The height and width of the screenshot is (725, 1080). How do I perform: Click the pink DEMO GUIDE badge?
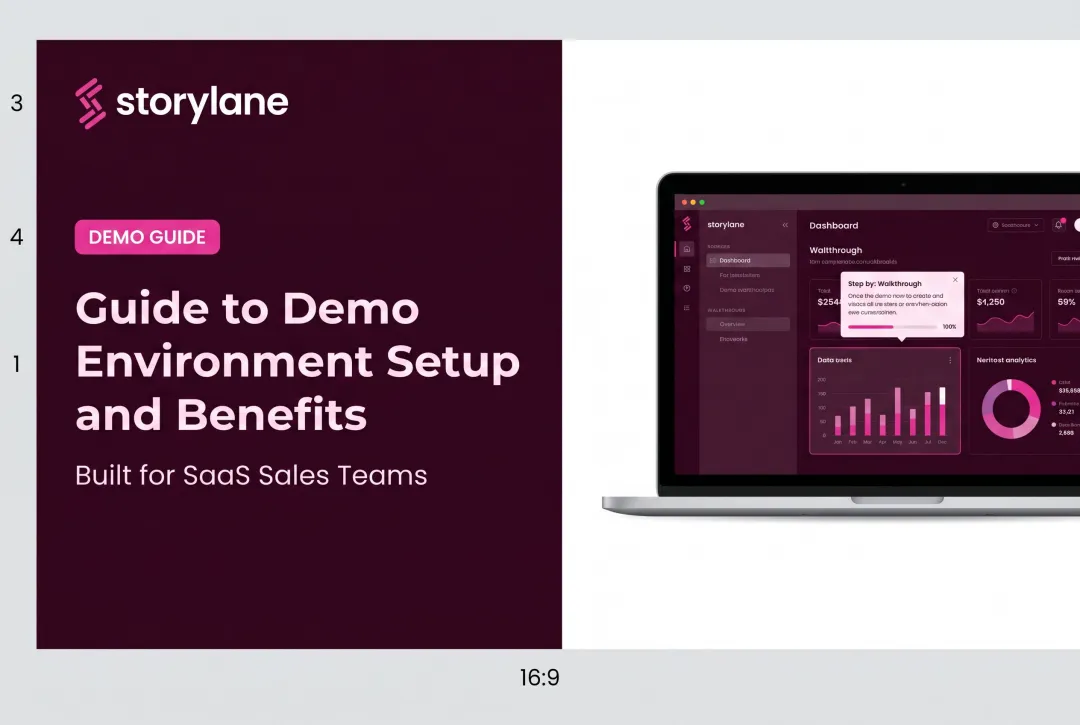pos(147,237)
